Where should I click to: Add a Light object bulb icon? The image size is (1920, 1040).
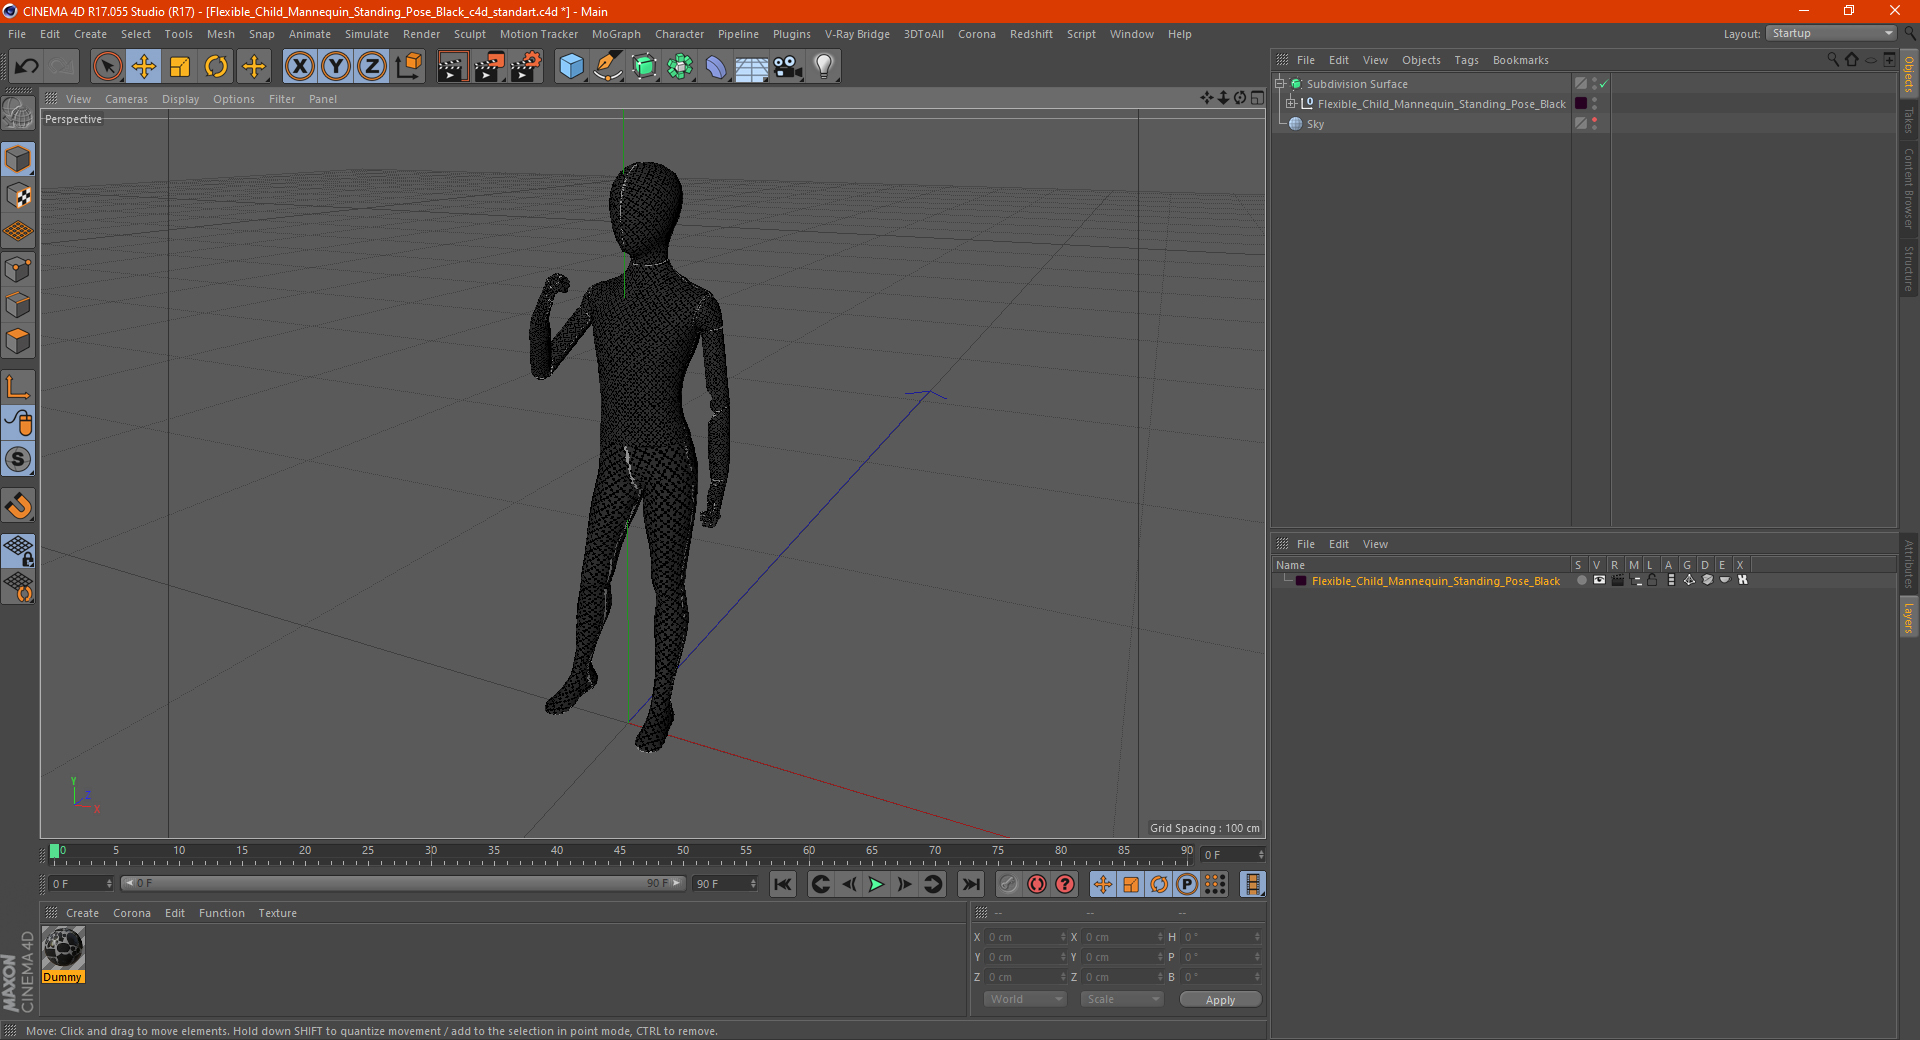pyautogui.click(x=824, y=67)
